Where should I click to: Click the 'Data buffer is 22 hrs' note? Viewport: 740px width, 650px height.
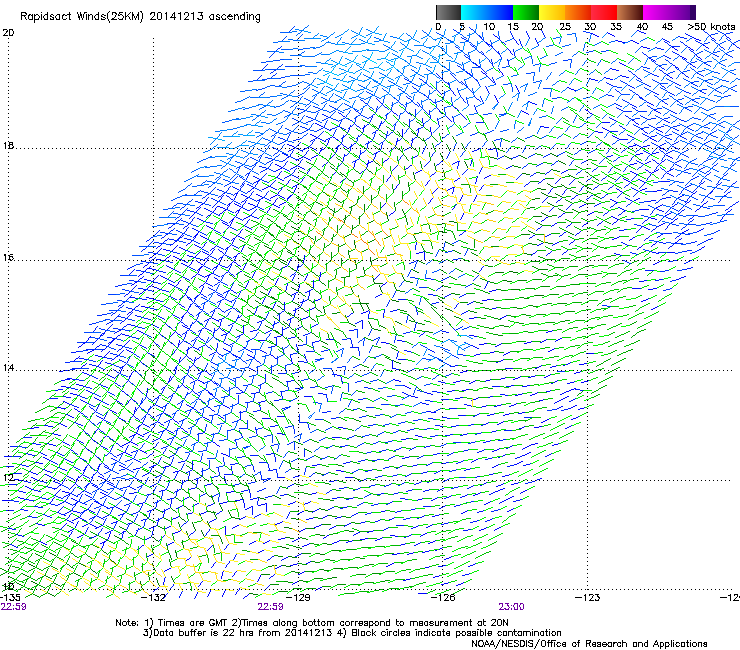[352, 633]
